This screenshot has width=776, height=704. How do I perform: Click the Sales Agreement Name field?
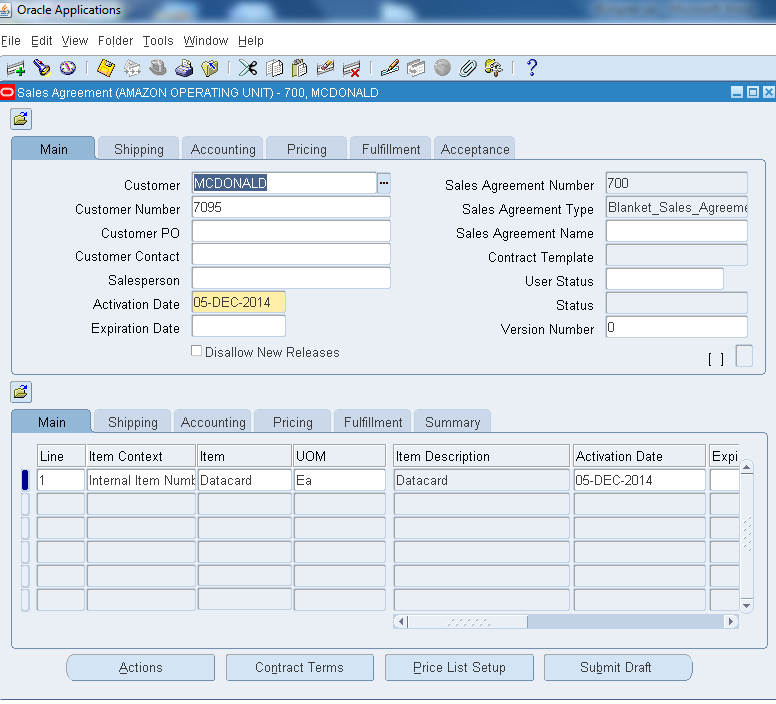pos(677,231)
